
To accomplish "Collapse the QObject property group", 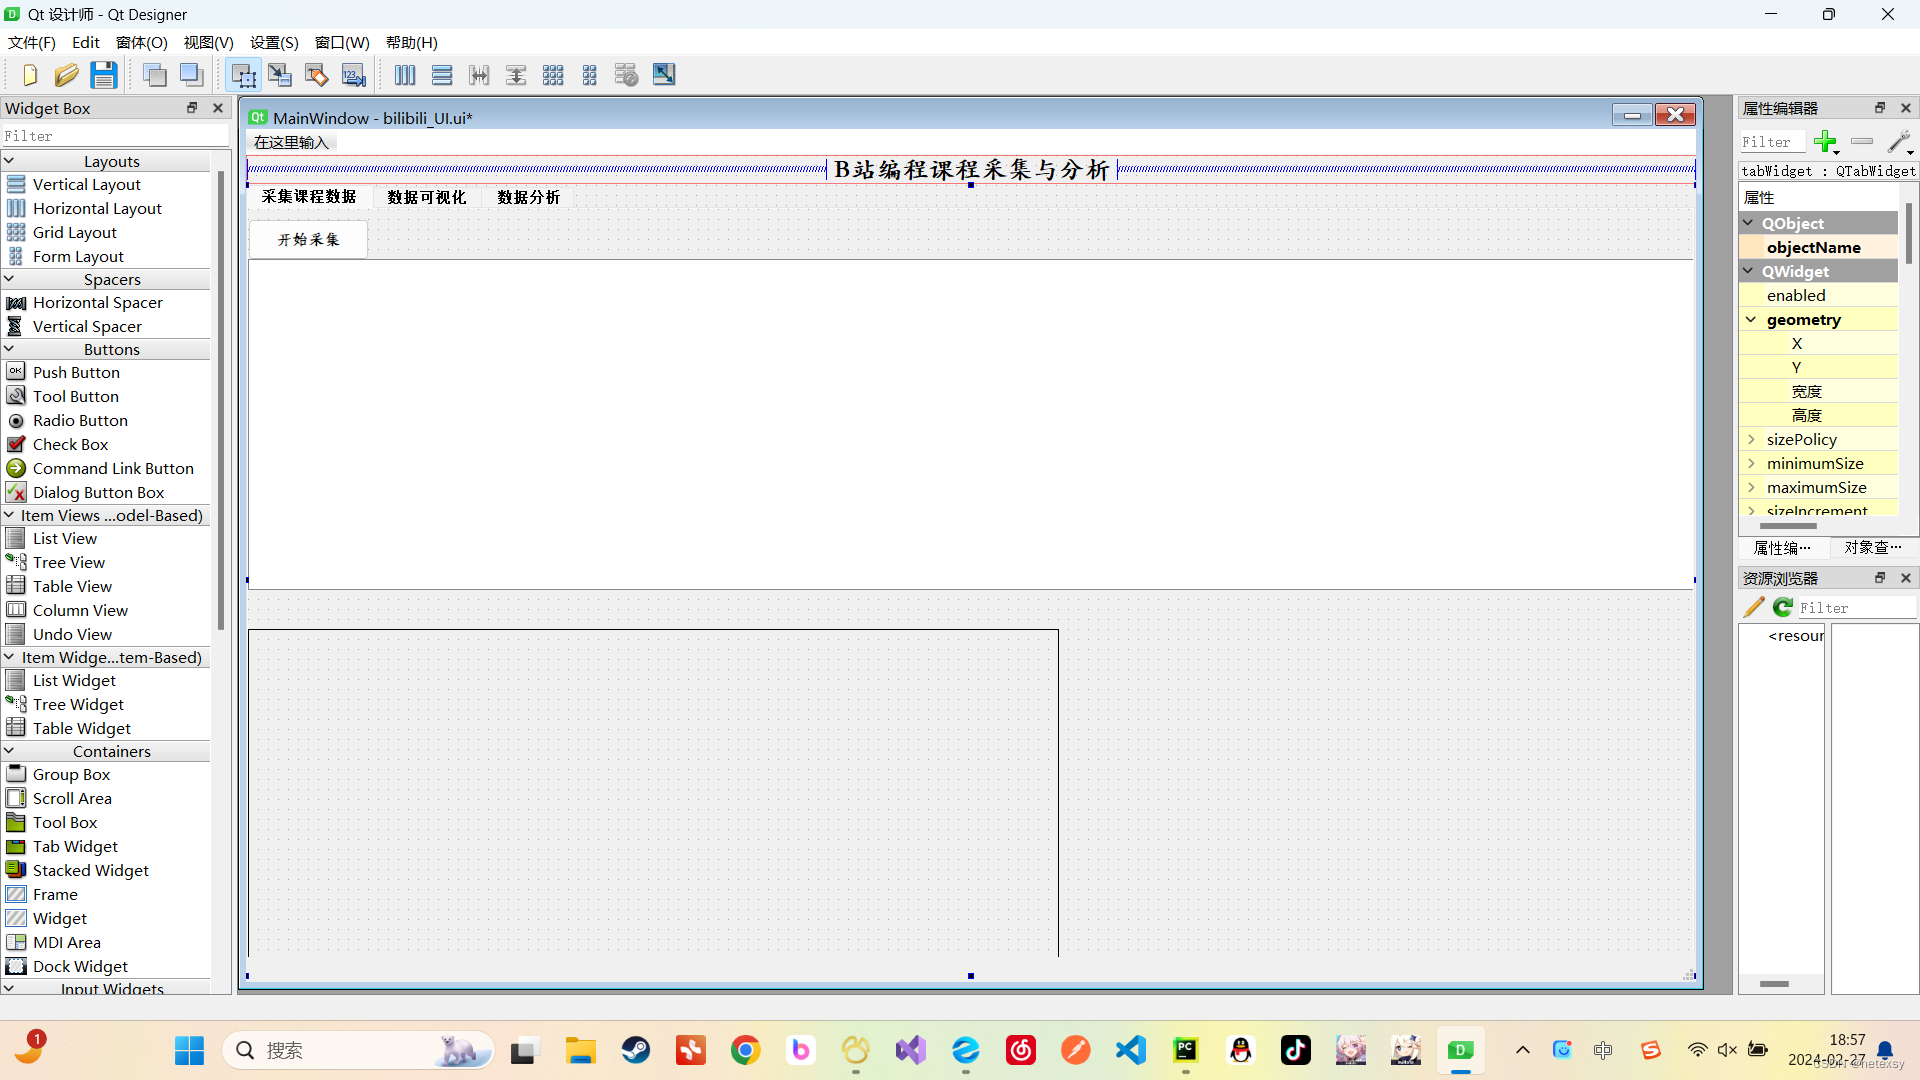I will click(x=1749, y=223).
